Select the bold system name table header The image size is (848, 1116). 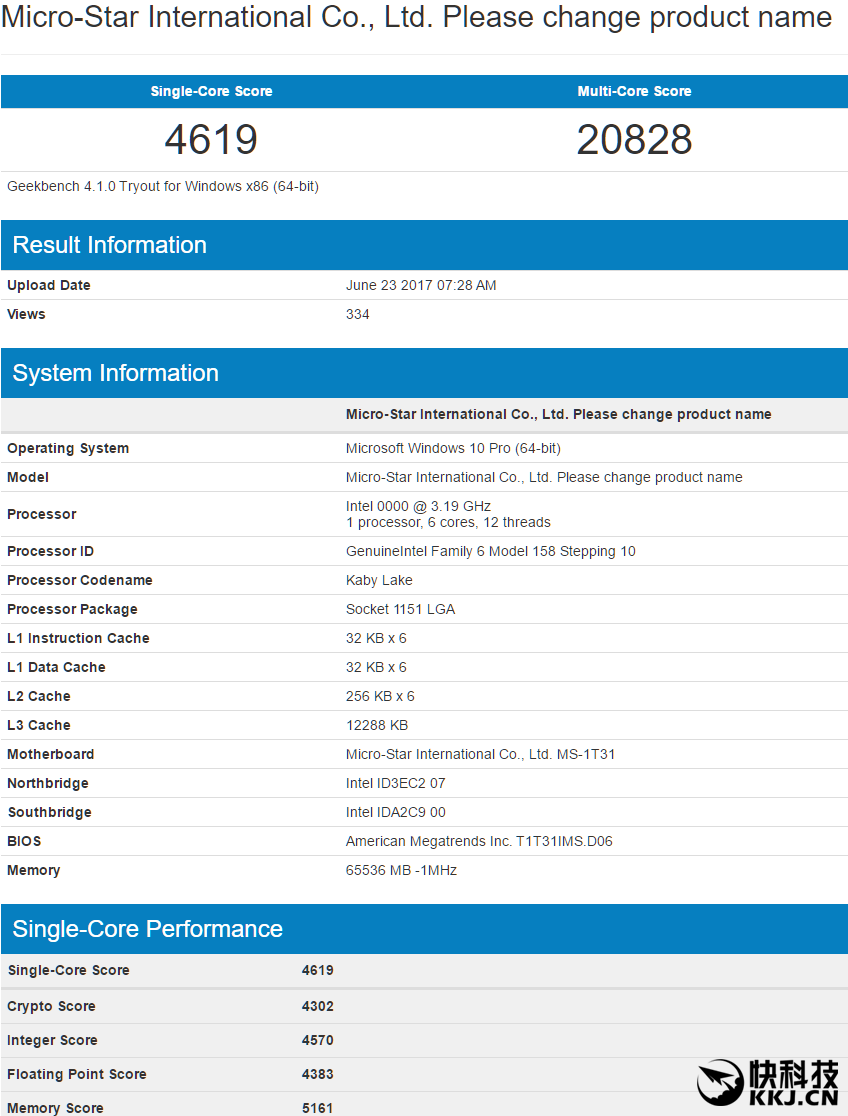pos(558,414)
